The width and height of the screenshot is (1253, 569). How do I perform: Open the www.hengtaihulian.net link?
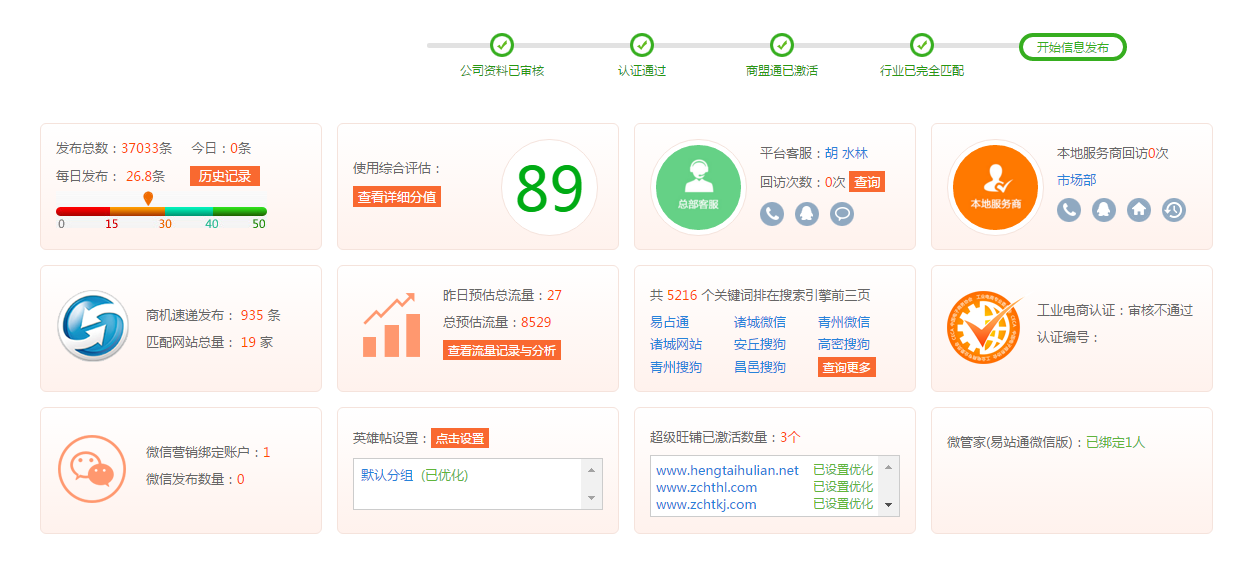[x=727, y=470]
